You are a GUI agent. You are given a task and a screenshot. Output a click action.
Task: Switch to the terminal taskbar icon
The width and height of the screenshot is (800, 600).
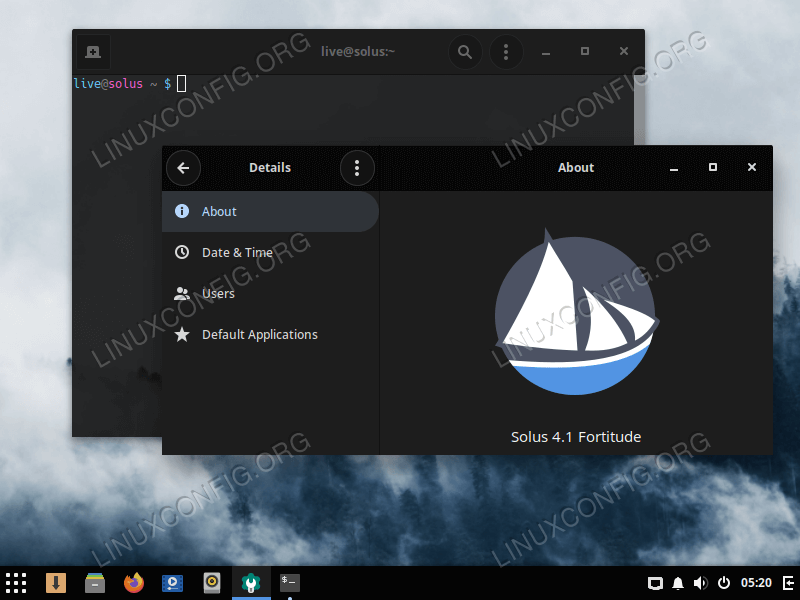[x=289, y=583]
